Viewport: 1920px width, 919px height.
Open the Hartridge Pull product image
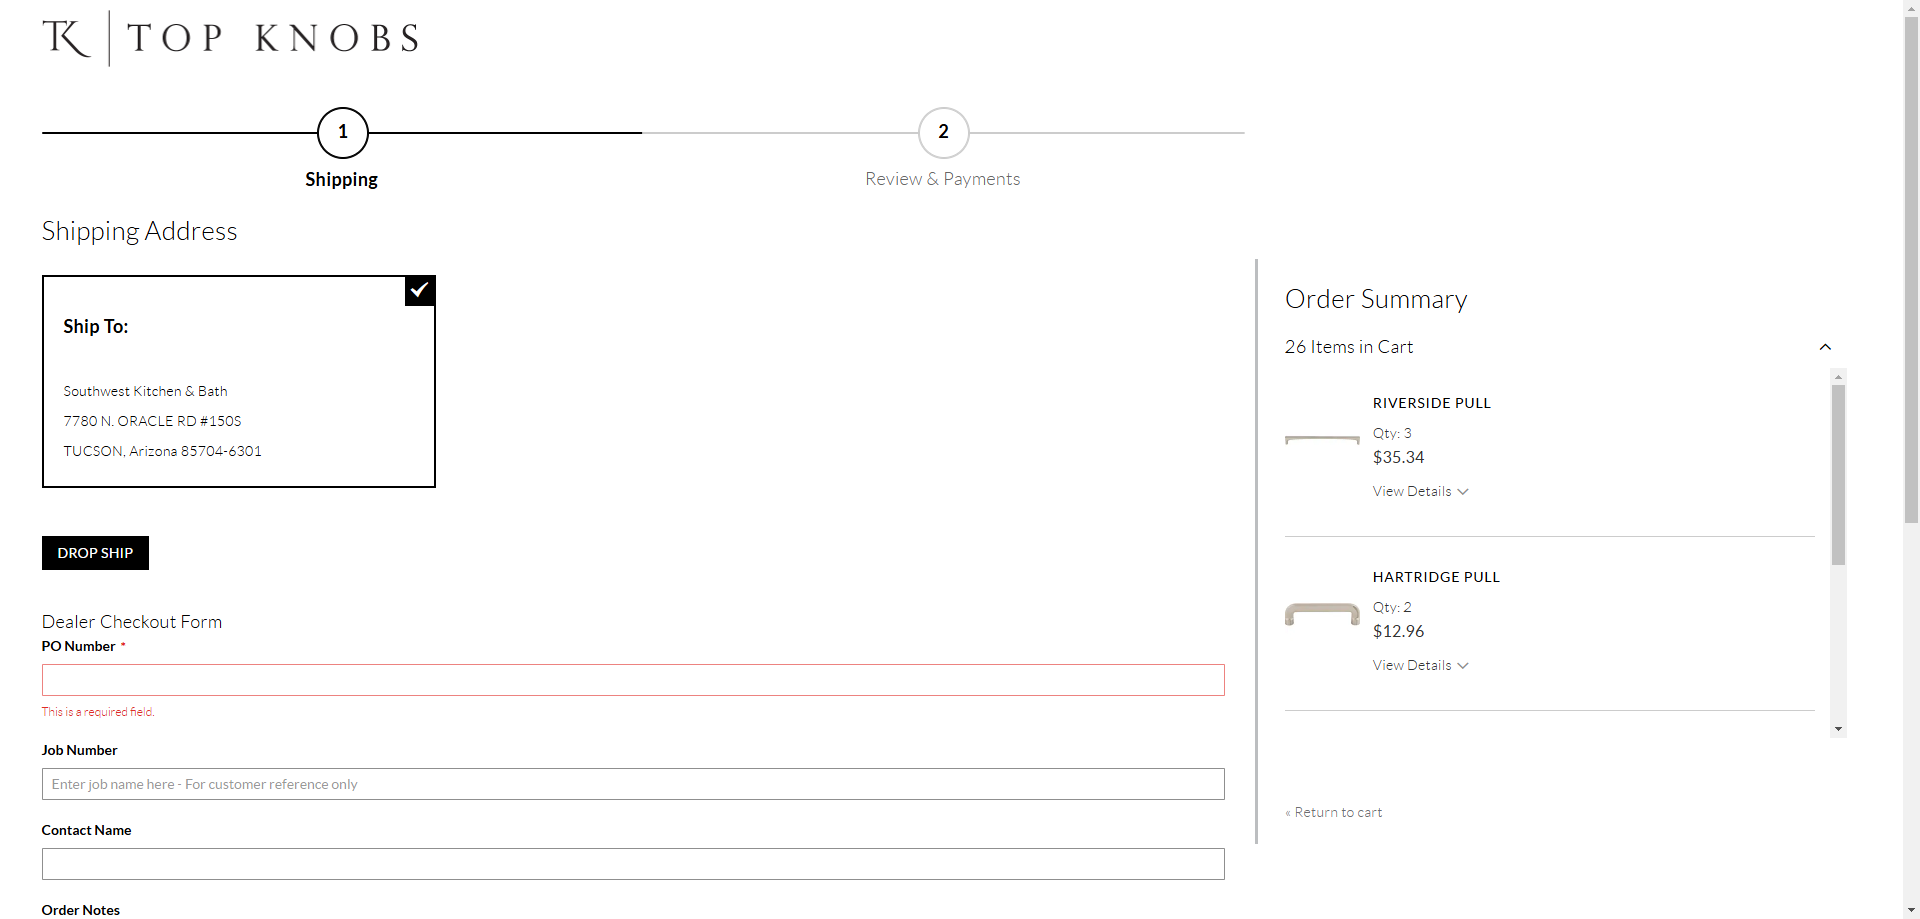point(1322,613)
